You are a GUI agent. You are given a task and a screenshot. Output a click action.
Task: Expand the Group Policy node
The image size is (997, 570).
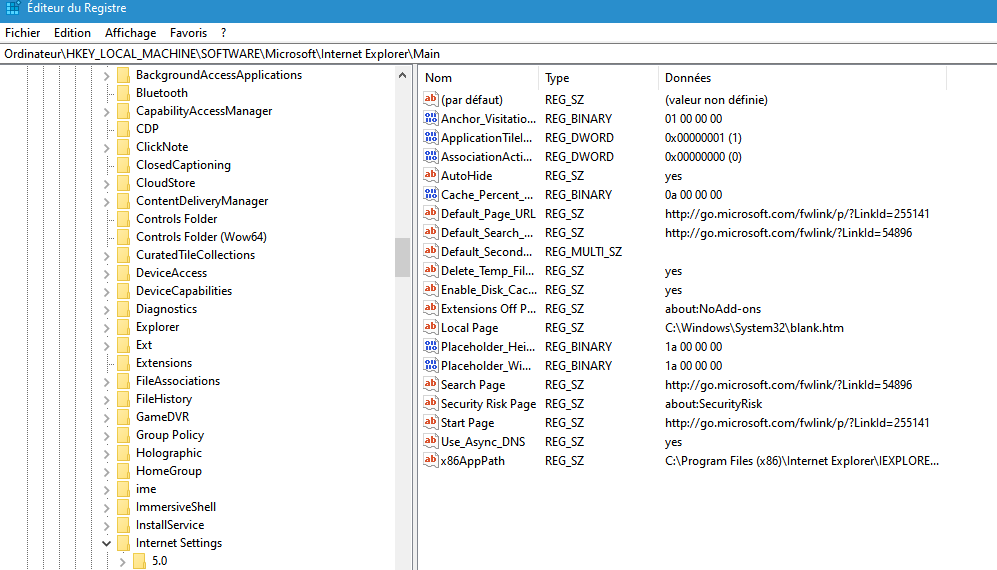click(106, 436)
